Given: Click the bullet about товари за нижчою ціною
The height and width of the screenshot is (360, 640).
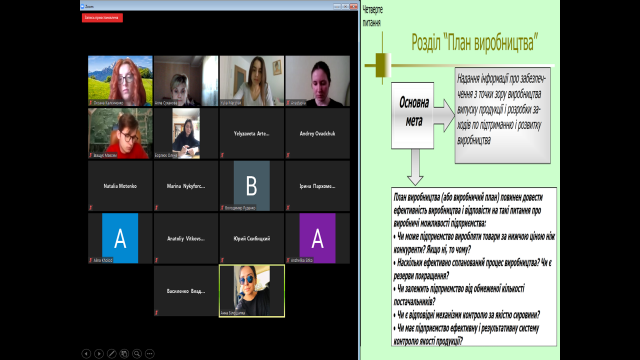Looking at the screenshot, I should click(x=474, y=243).
